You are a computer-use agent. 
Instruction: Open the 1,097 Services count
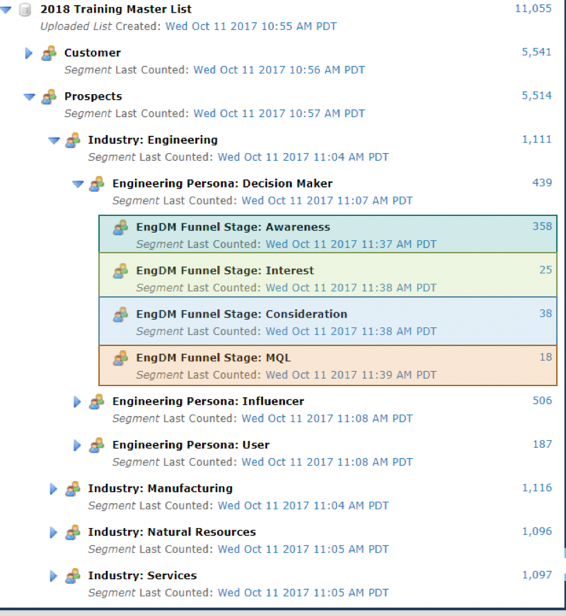[x=537, y=575]
